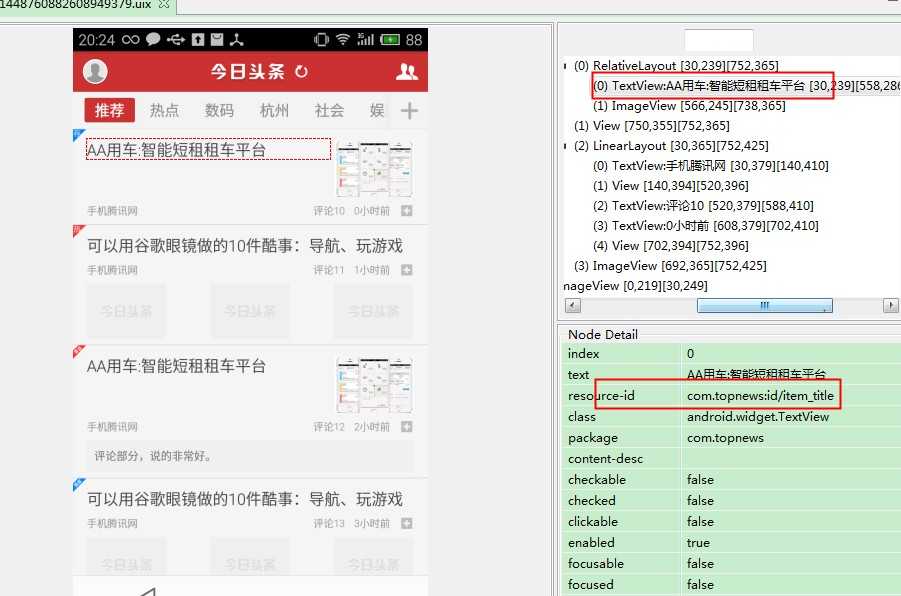Click the plus icon to add channels
901x596 pixels.
pos(409,110)
